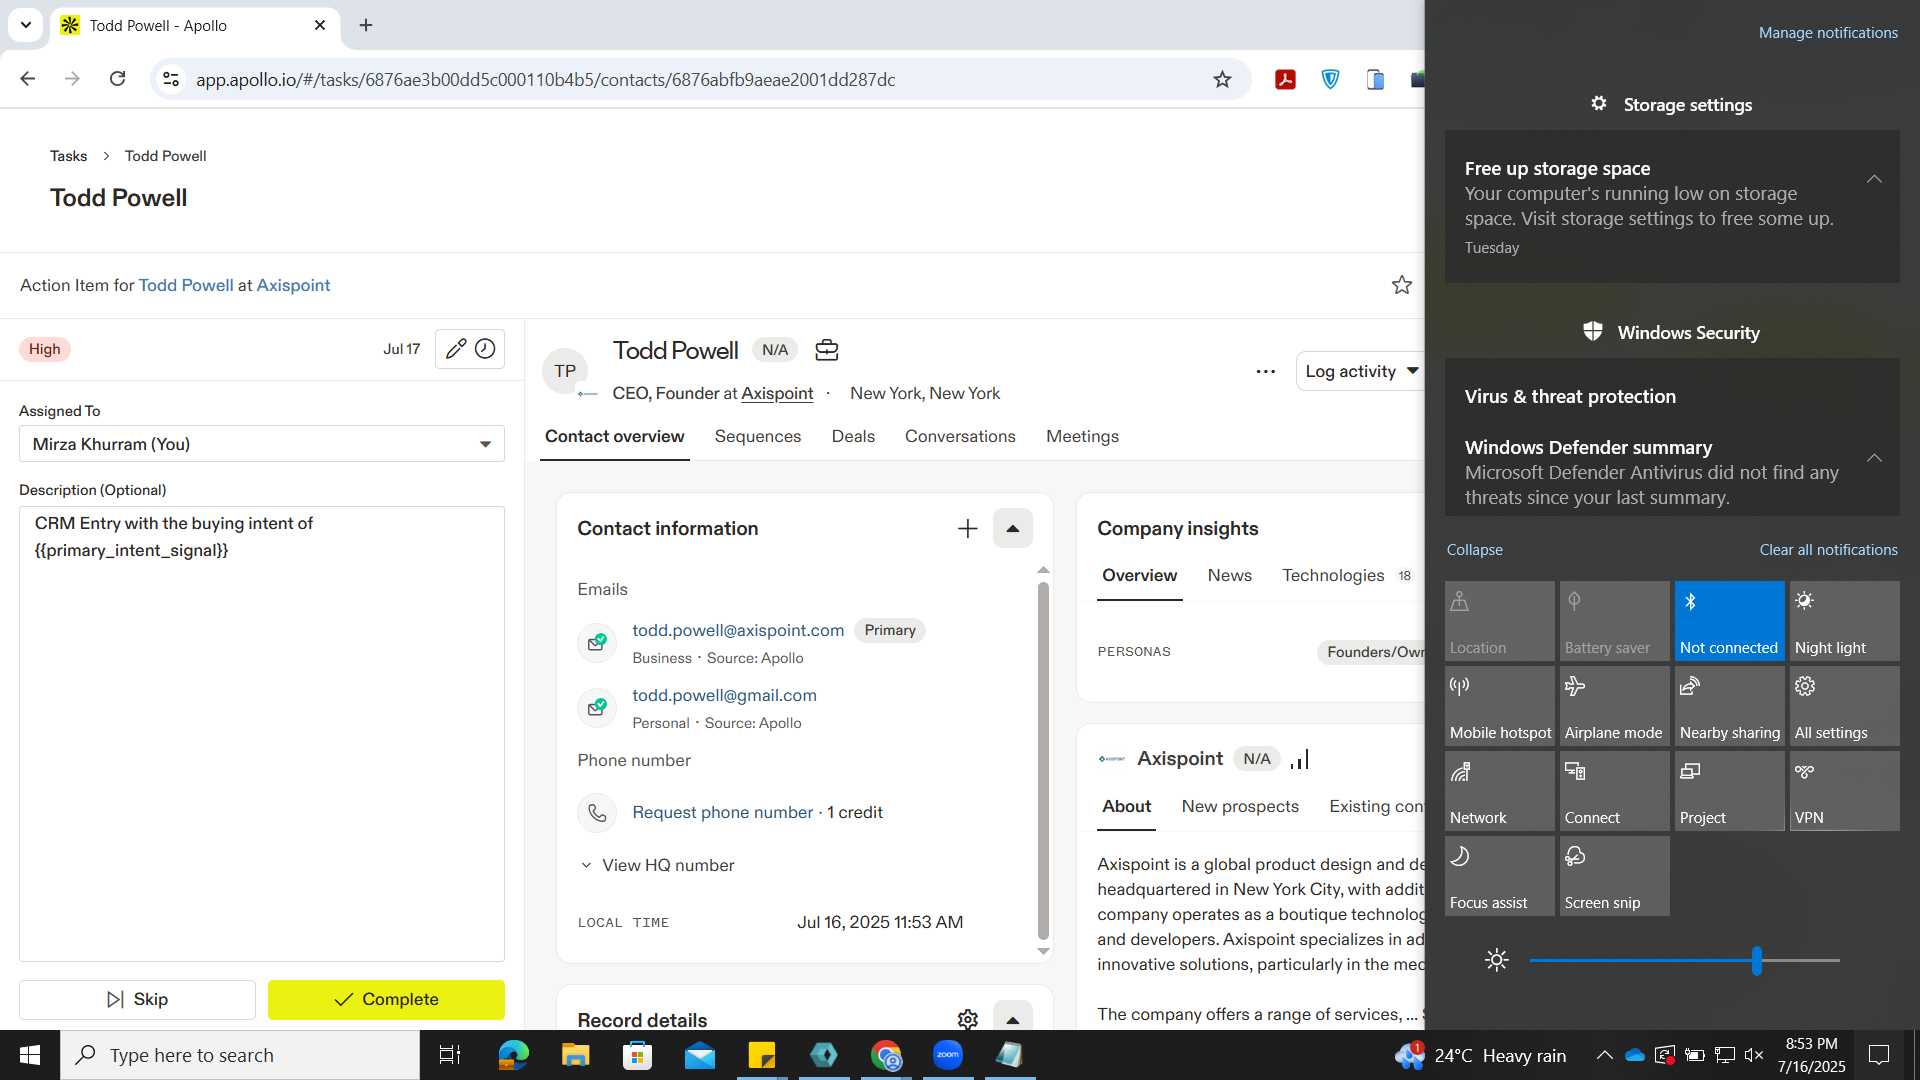Open Mail app from taskbar

tap(700, 1055)
